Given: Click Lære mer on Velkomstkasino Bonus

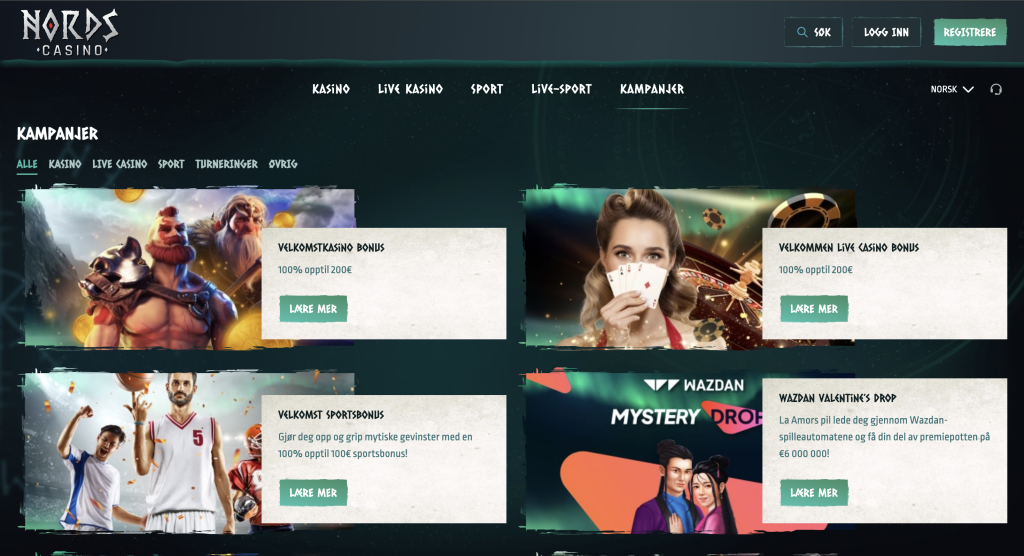Looking at the screenshot, I should pos(313,308).
